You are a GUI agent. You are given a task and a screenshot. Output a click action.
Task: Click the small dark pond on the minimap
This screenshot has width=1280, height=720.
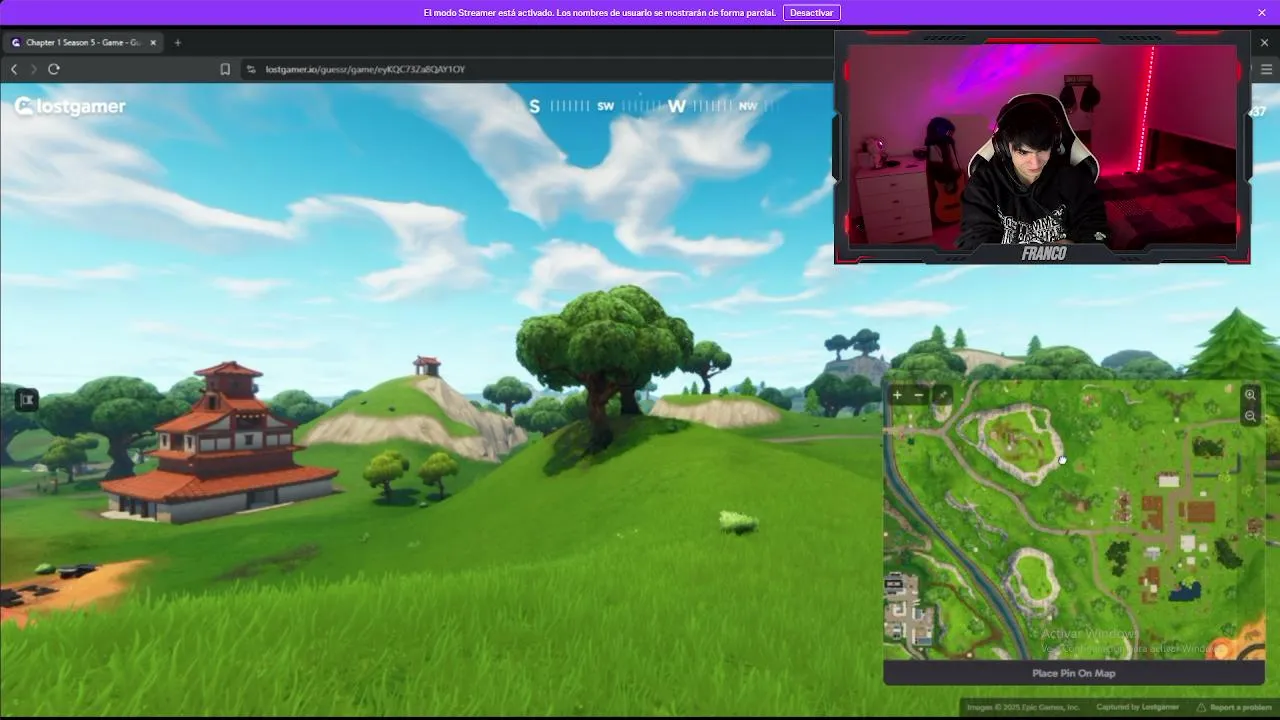1185,591
